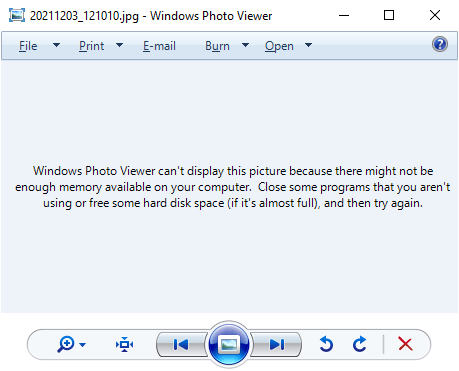Expand the Burn dropdown arrow
The height and width of the screenshot is (371, 459).
245,45
